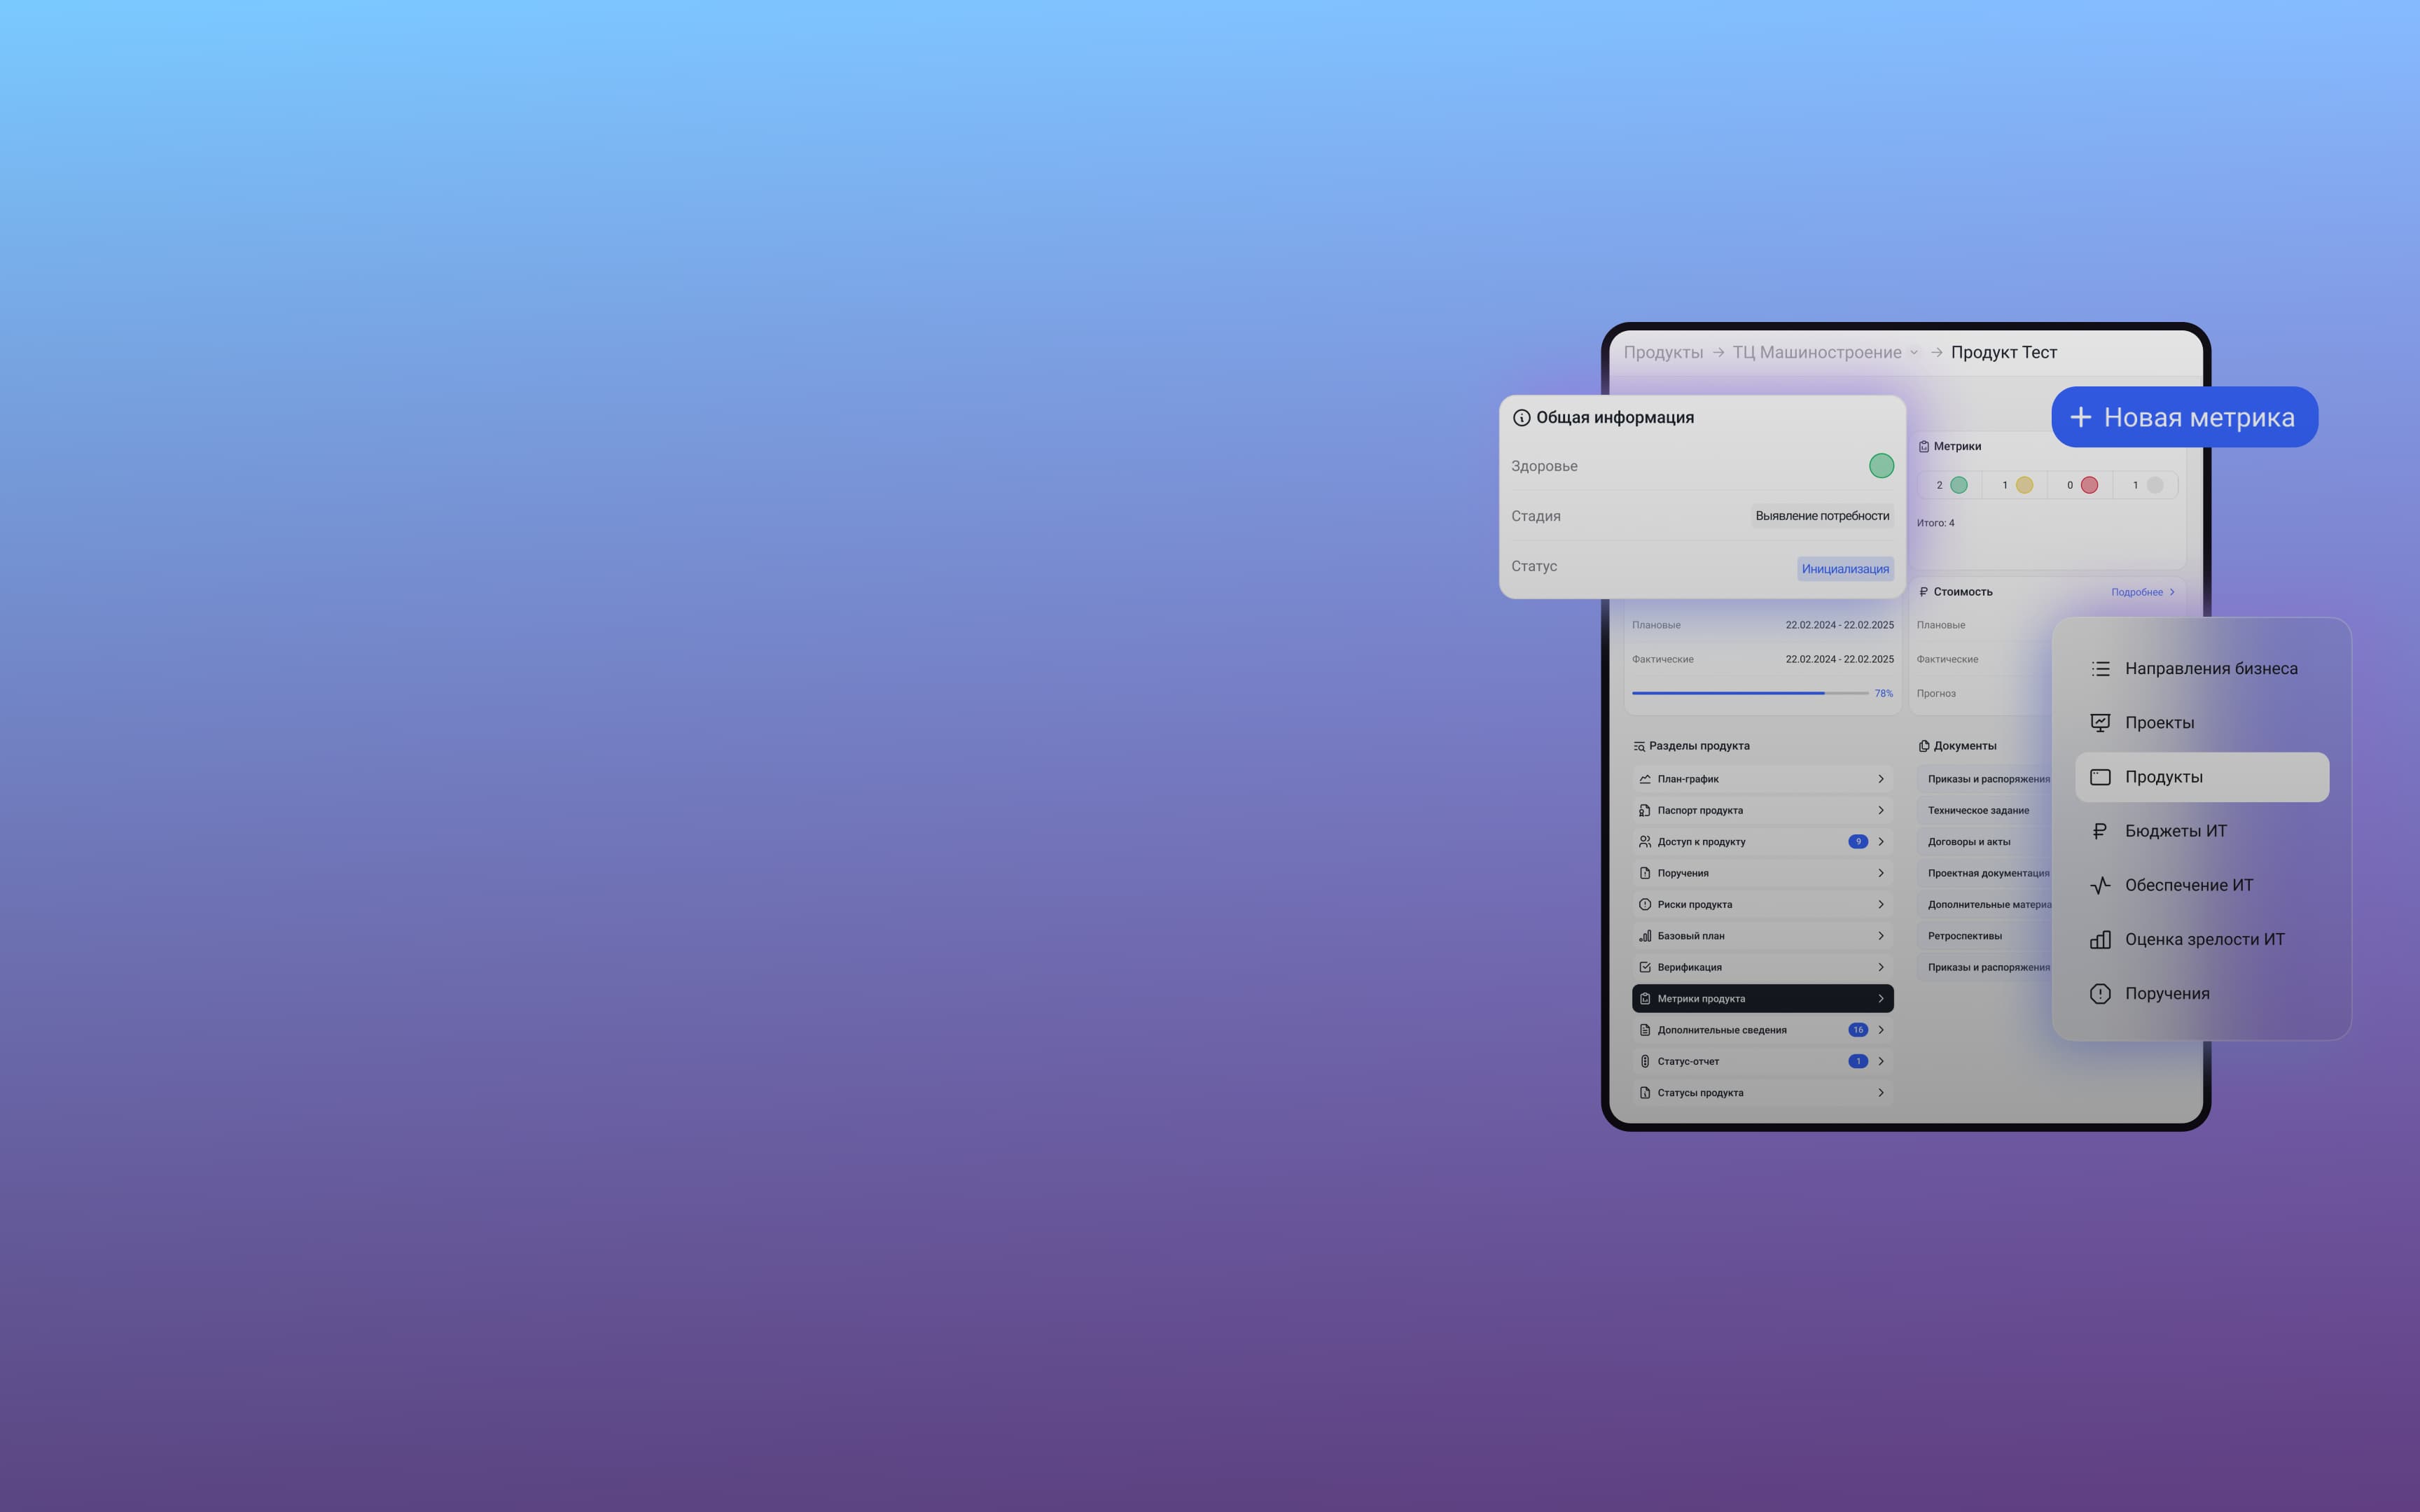Screen dimensions: 2420x1512
Task: Click Продукты breadcrumb link
Action: (x=1663, y=353)
